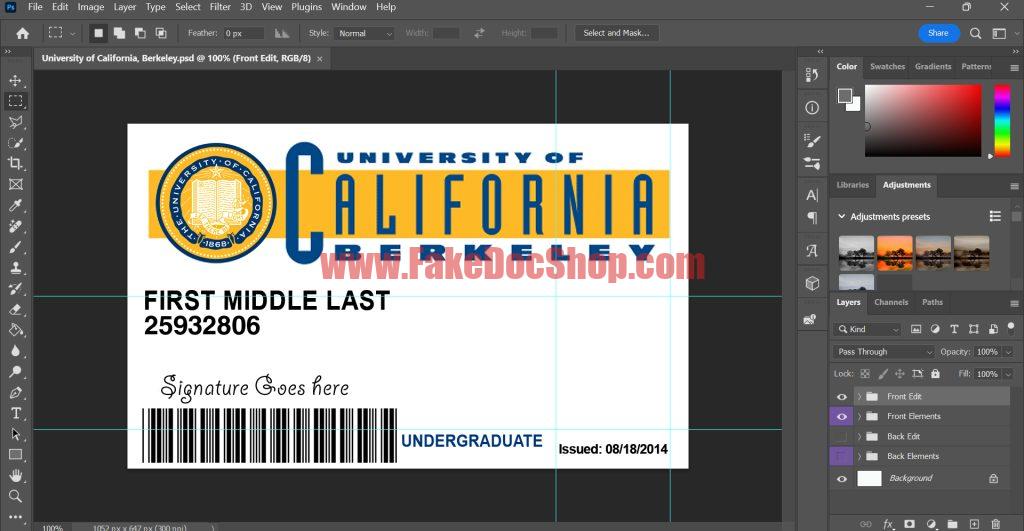Pick a color in the red color field

(x=923, y=120)
